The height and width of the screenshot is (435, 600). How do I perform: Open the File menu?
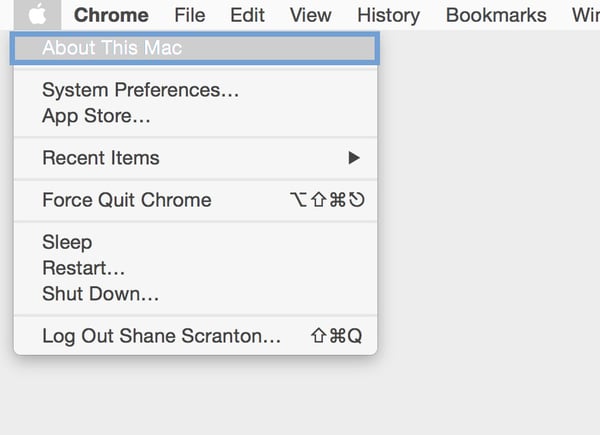(x=190, y=15)
